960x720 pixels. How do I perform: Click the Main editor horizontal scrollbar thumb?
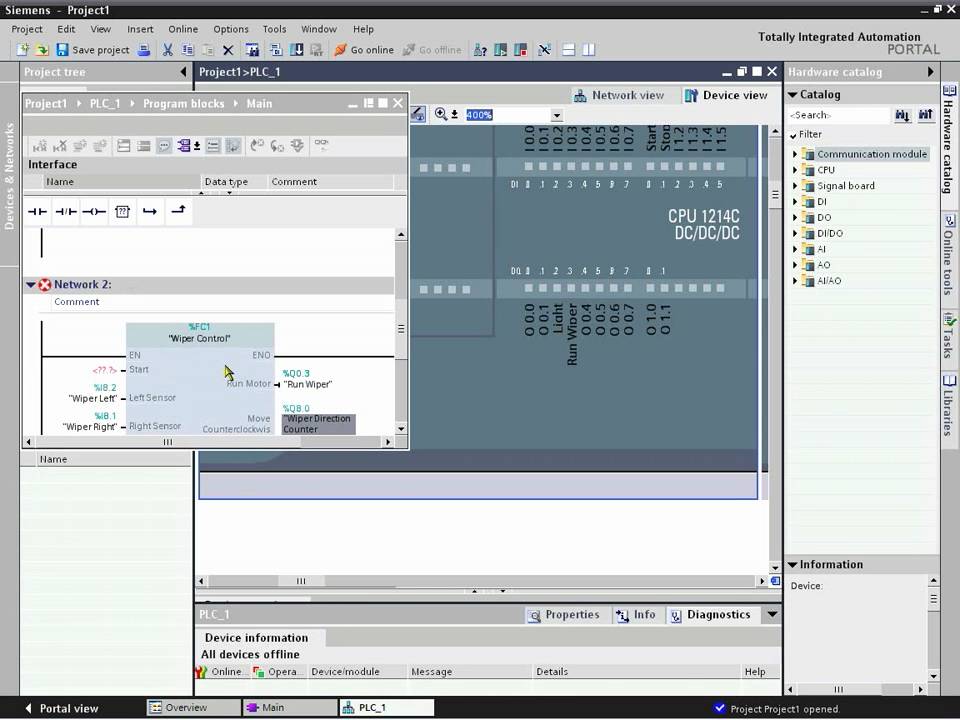pos(168,441)
